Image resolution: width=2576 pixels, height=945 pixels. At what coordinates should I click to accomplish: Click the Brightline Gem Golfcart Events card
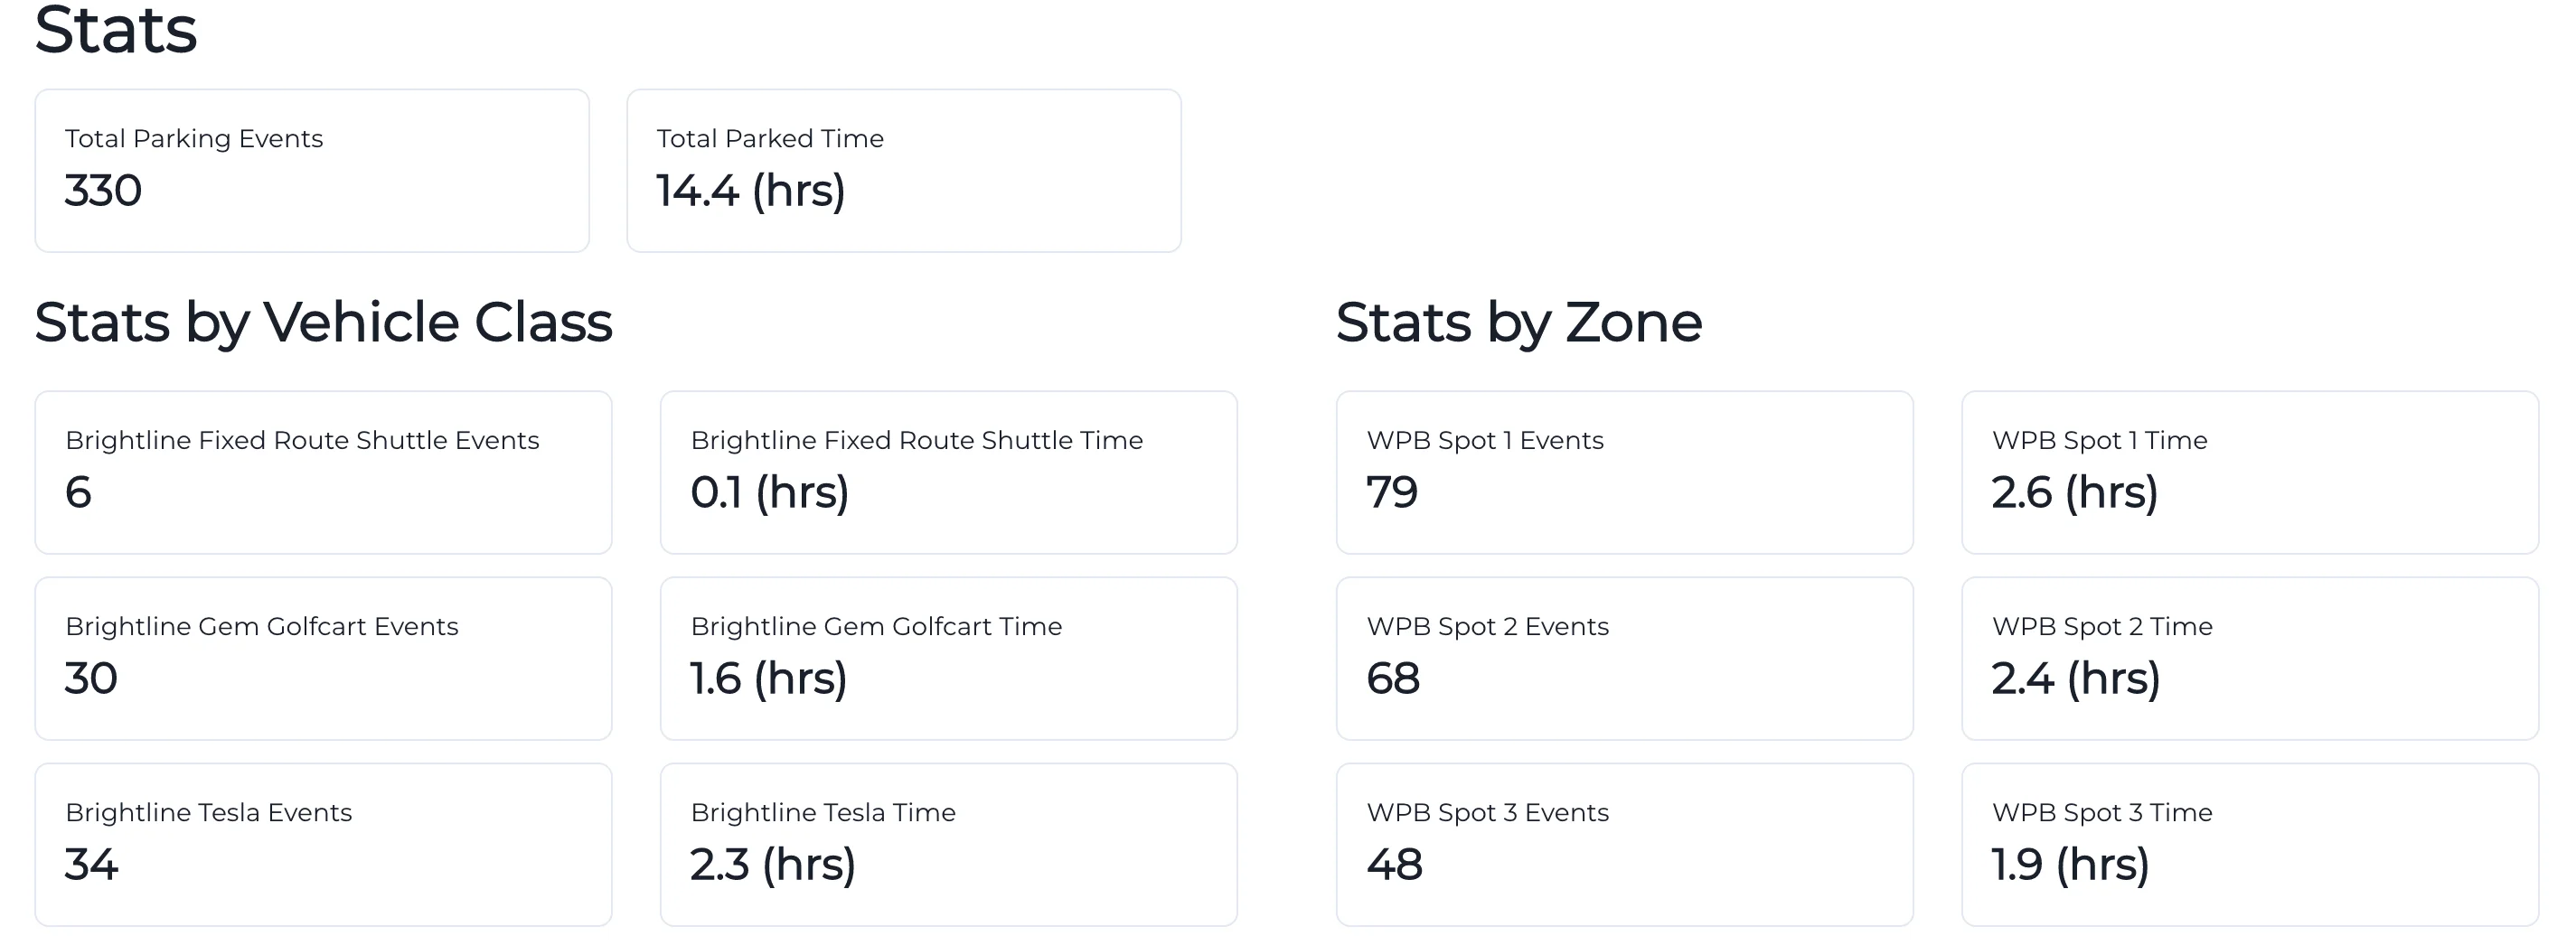323,658
